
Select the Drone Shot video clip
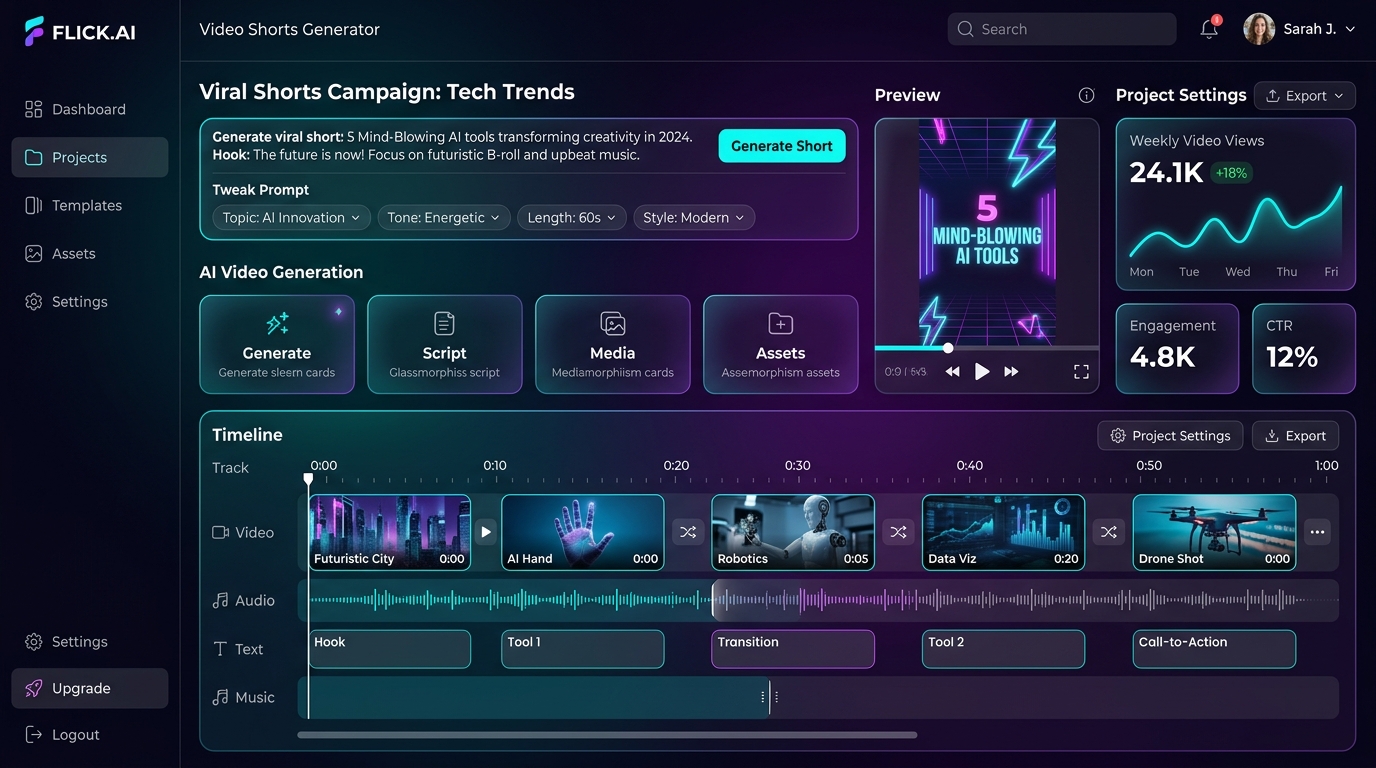click(x=1214, y=532)
